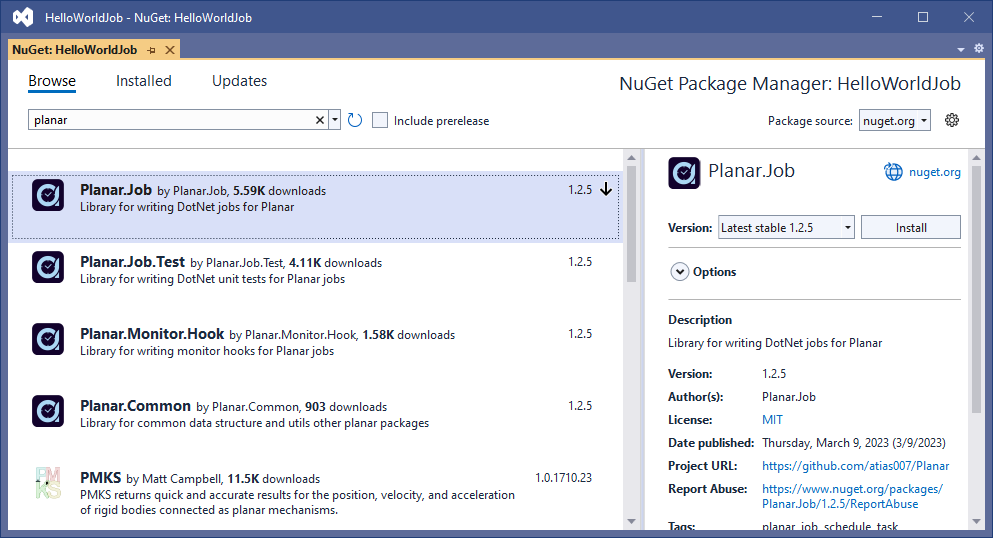
Task: Select the Planar.Job package icon
Action: click(48, 195)
